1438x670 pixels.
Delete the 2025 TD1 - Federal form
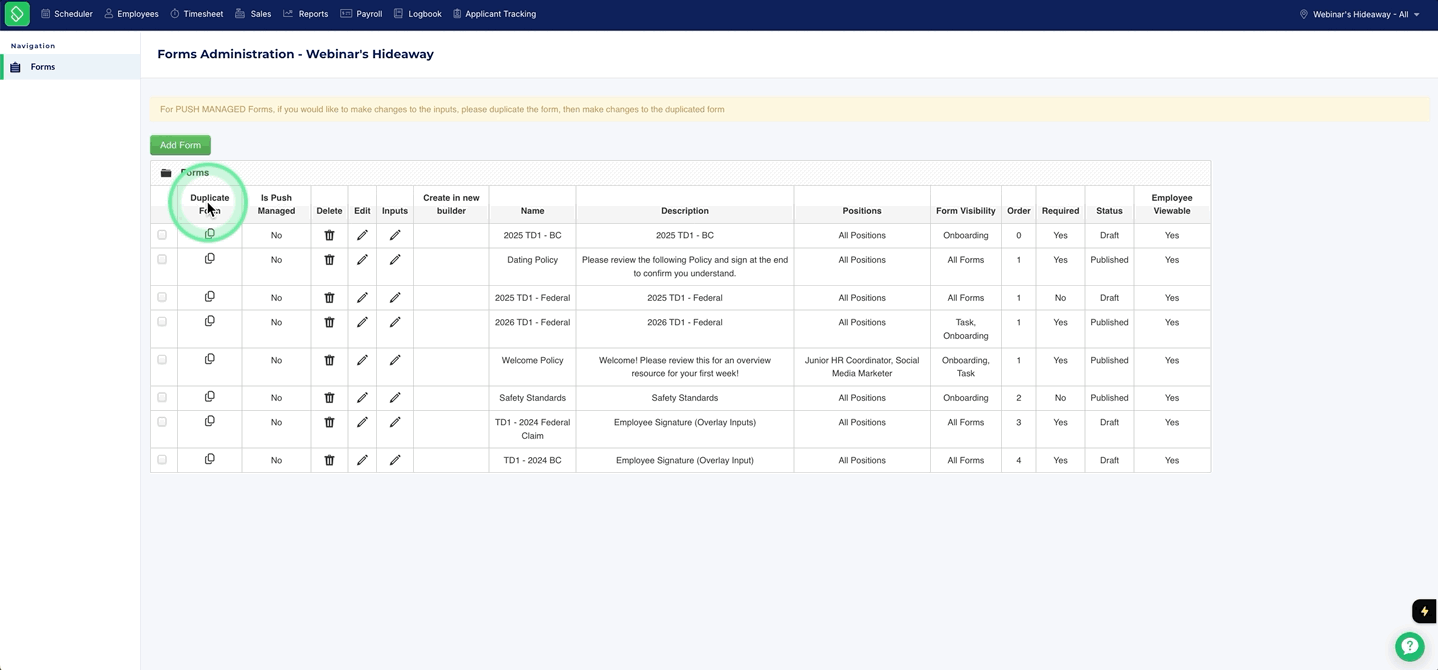pos(329,297)
